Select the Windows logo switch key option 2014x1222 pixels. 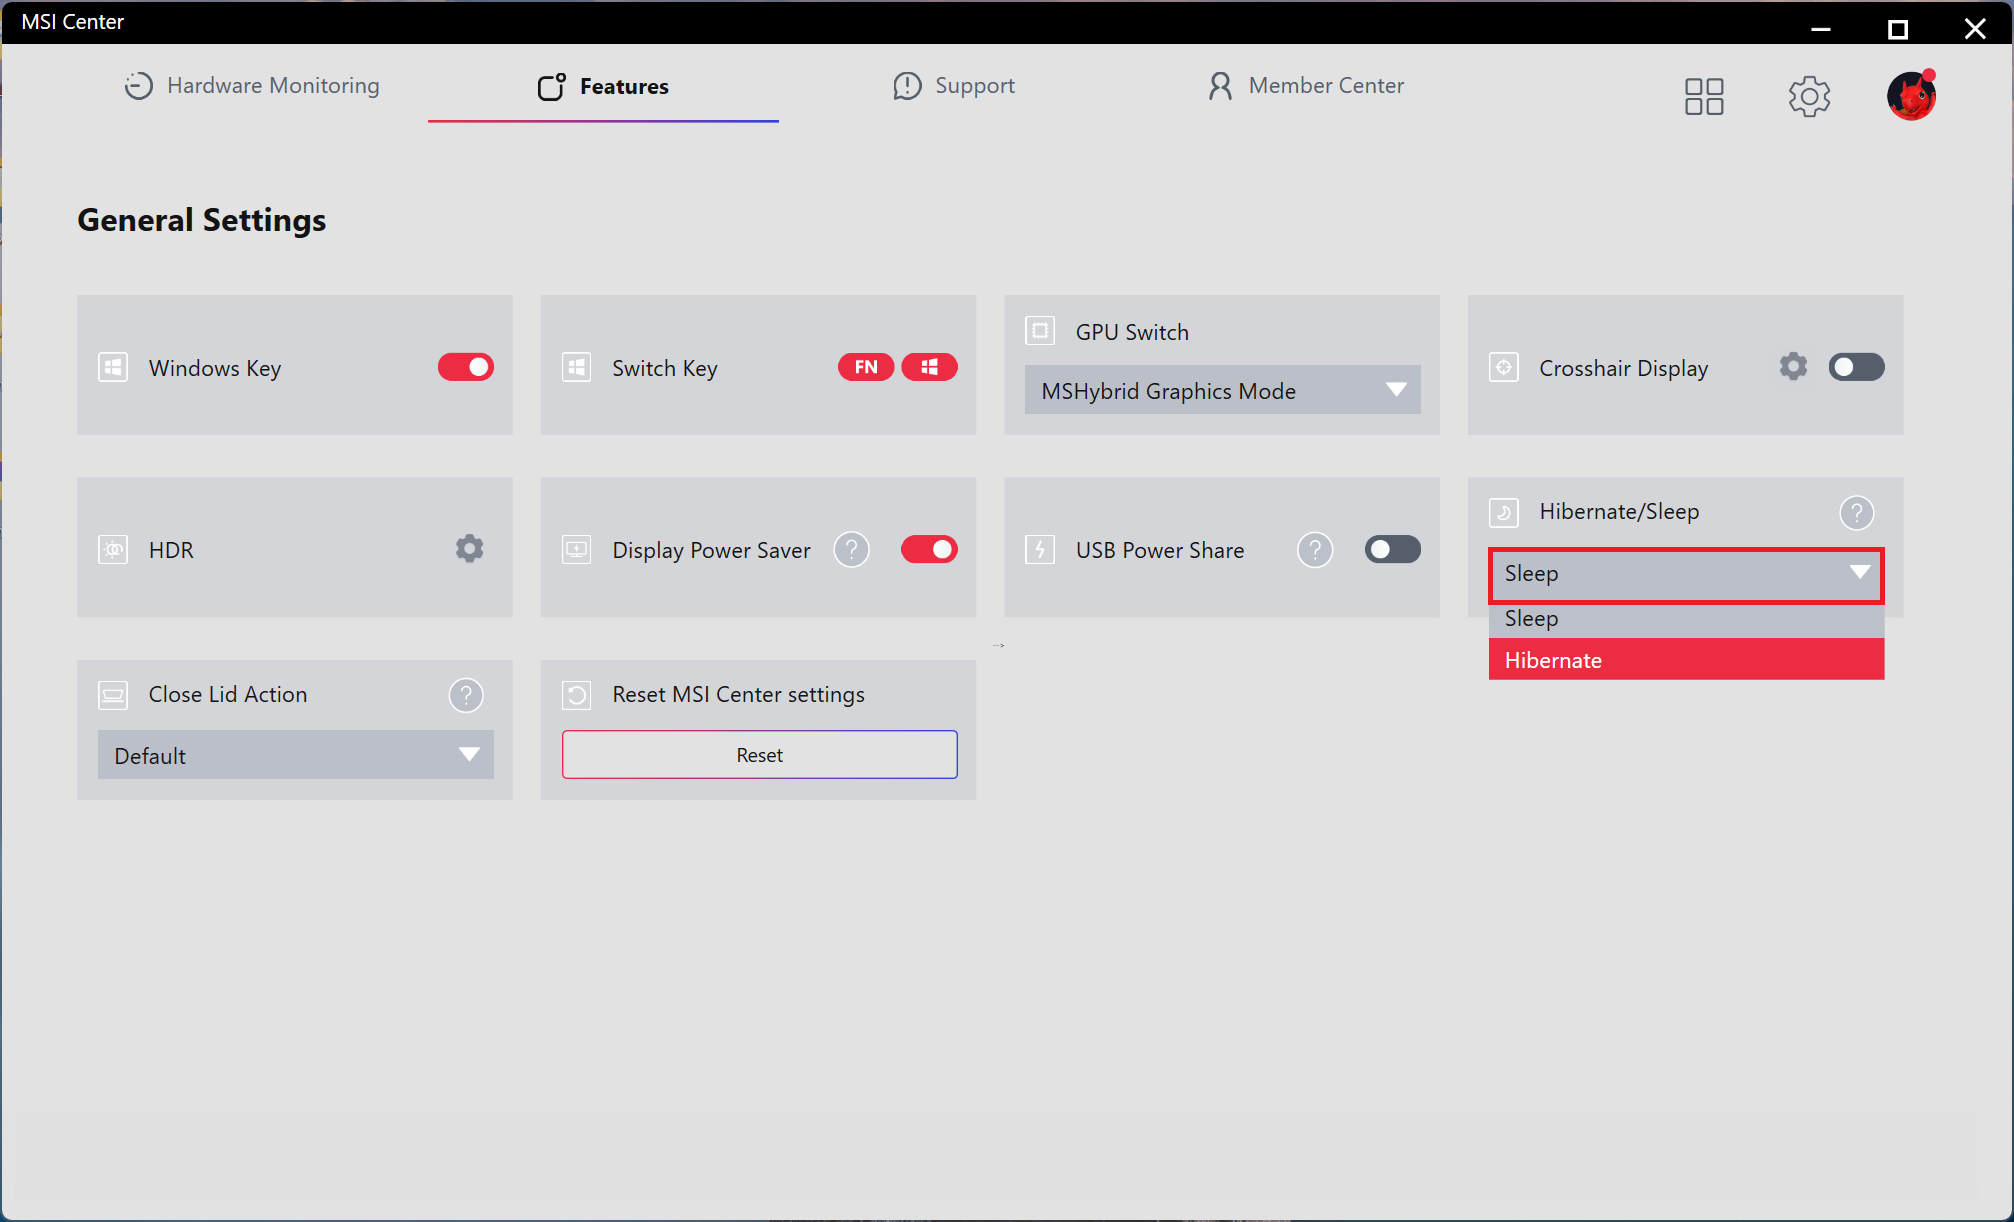[x=930, y=367]
